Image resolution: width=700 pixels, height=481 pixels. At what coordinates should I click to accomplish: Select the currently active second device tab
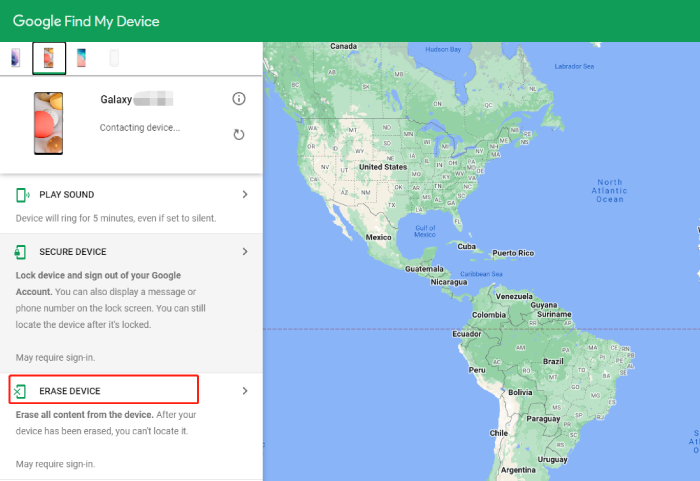coord(49,59)
